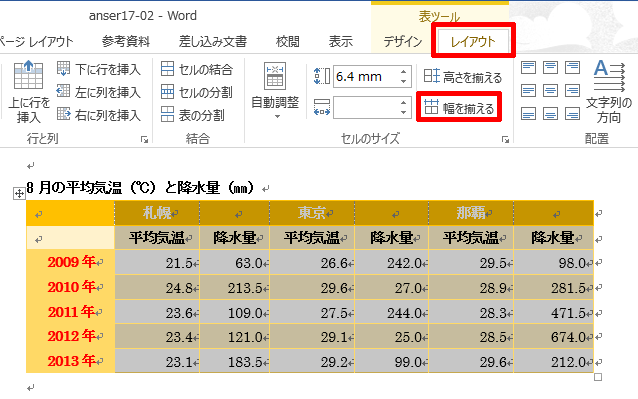This screenshot has width=638, height=399.
Task: Click the 2010 年 row label
Action: (x=71, y=287)
